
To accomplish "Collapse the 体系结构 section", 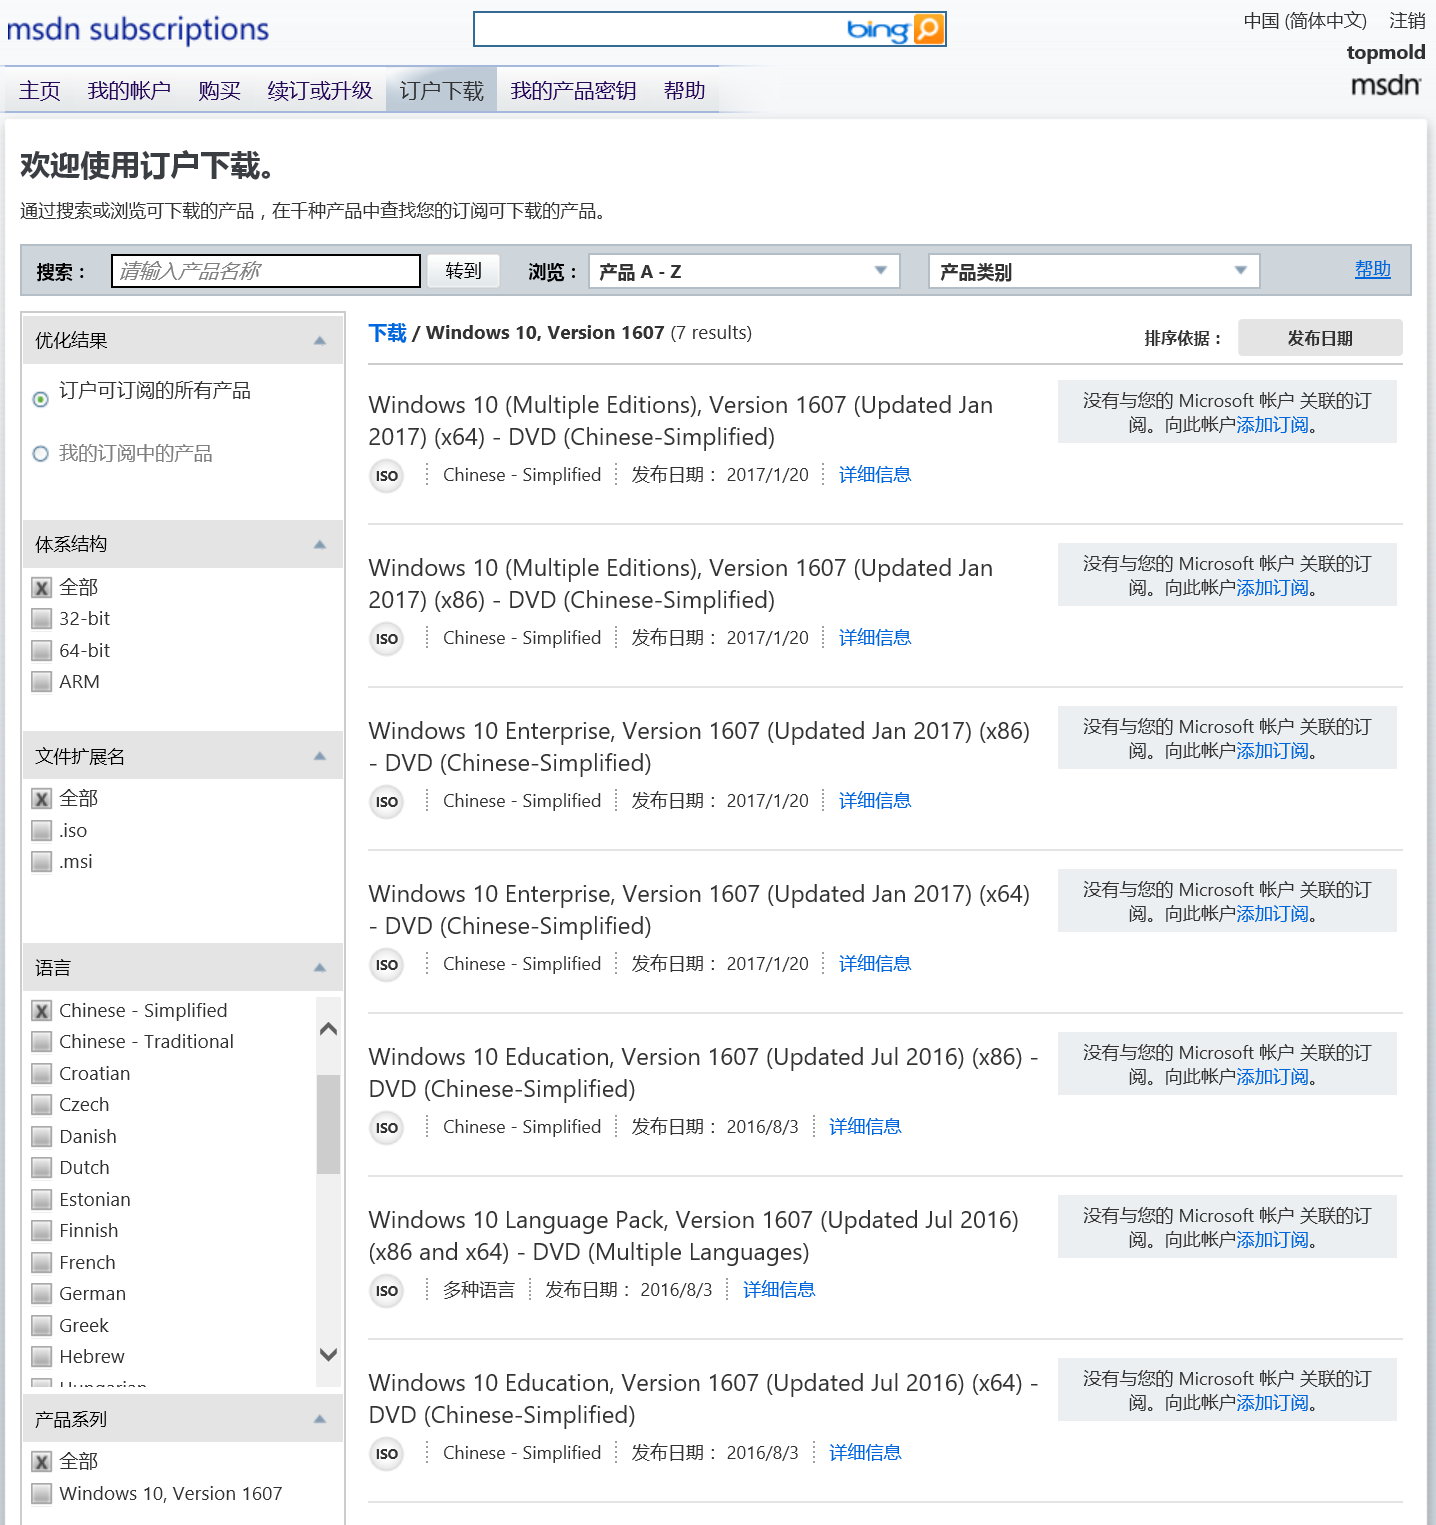I will [320, 545].
